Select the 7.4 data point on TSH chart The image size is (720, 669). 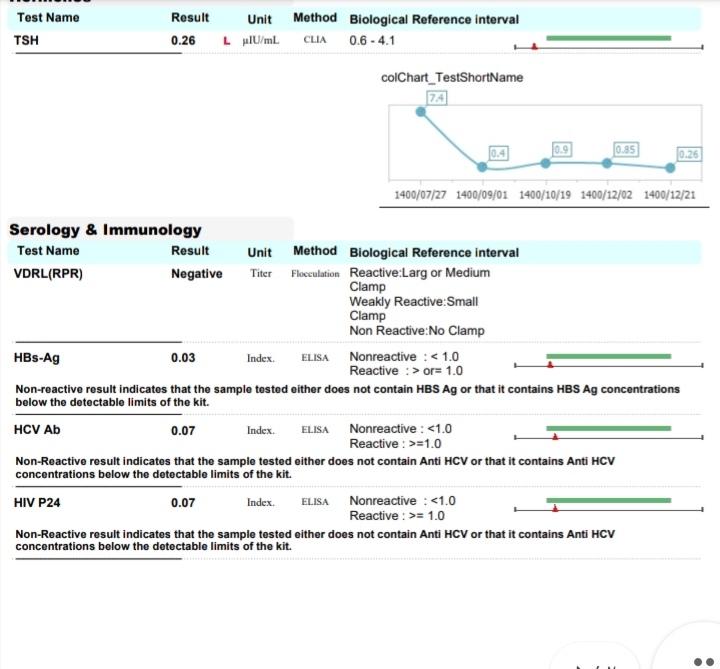pyautogui.click(x=421, y=112)
